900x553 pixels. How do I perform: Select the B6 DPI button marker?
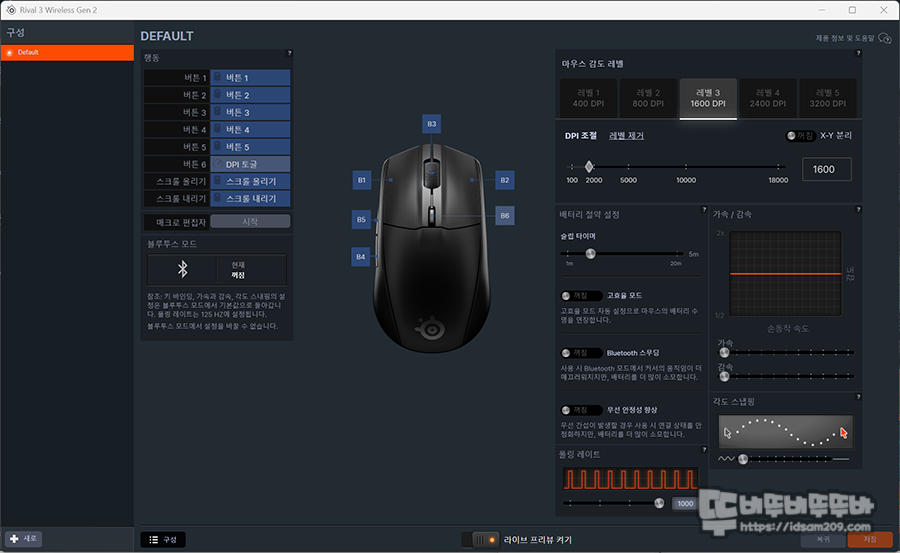tap(505, 216)
